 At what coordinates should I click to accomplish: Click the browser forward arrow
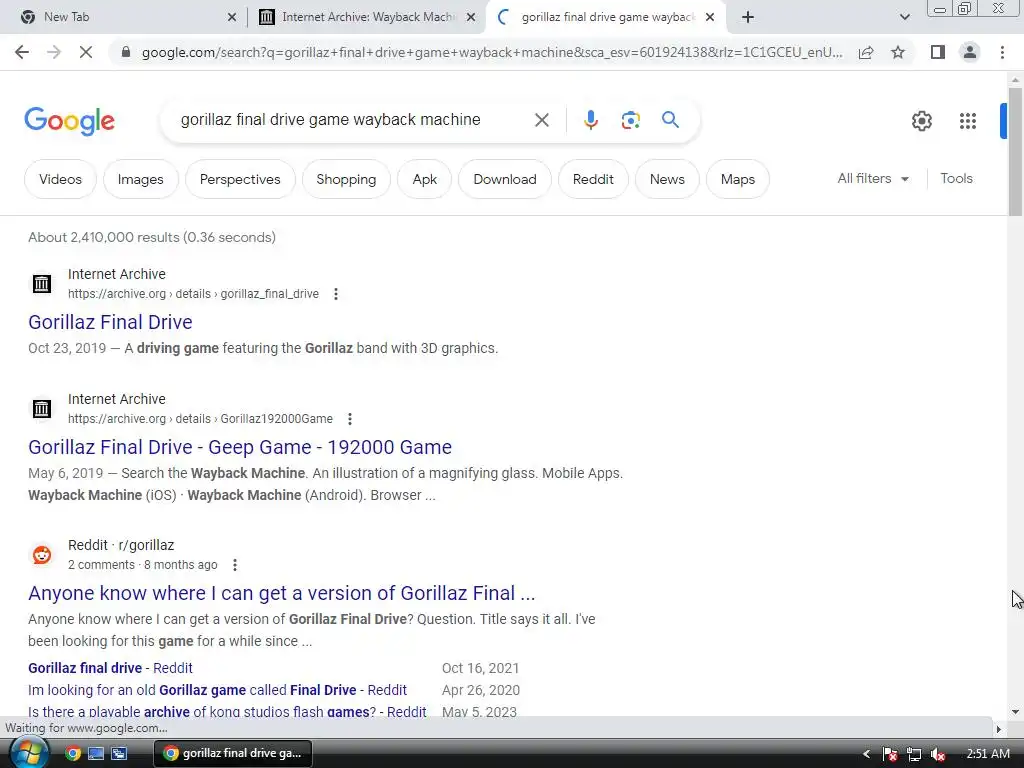pyautogui.click(x=54, y=52)
